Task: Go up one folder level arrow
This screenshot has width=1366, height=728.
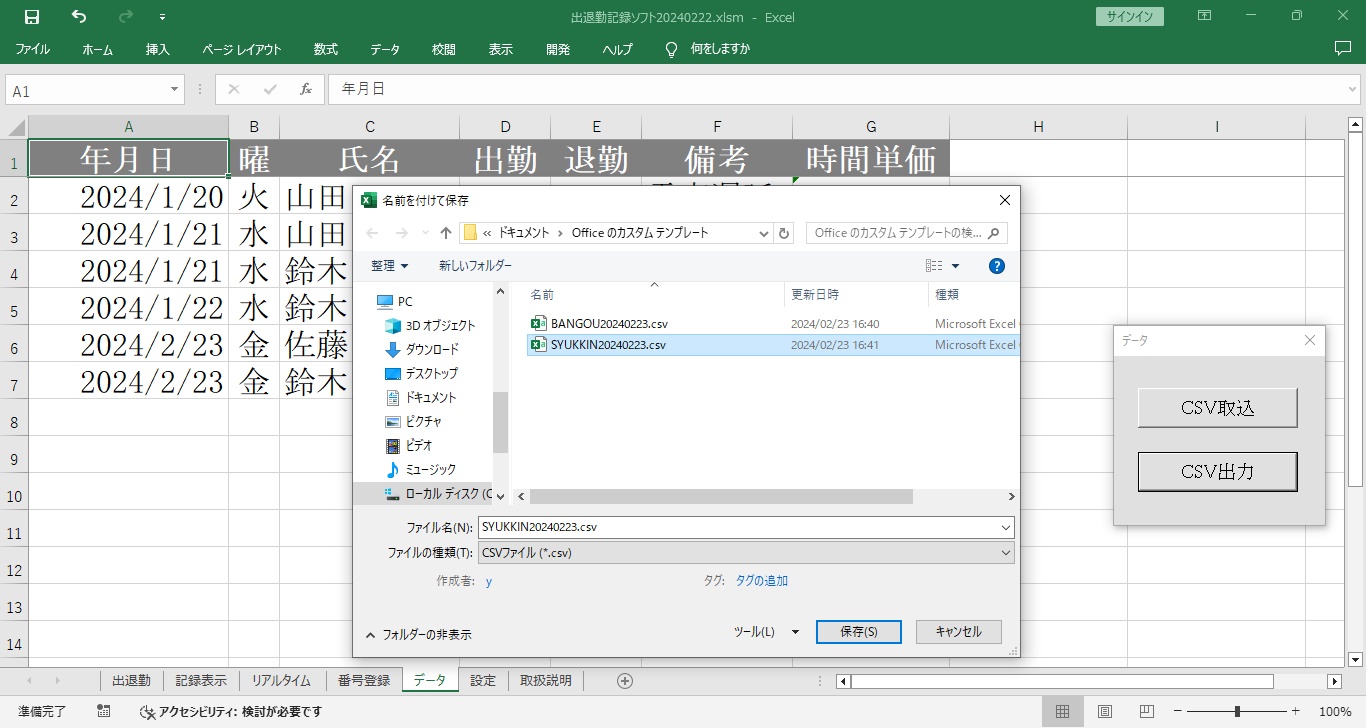Action: (x=446, y=233)
